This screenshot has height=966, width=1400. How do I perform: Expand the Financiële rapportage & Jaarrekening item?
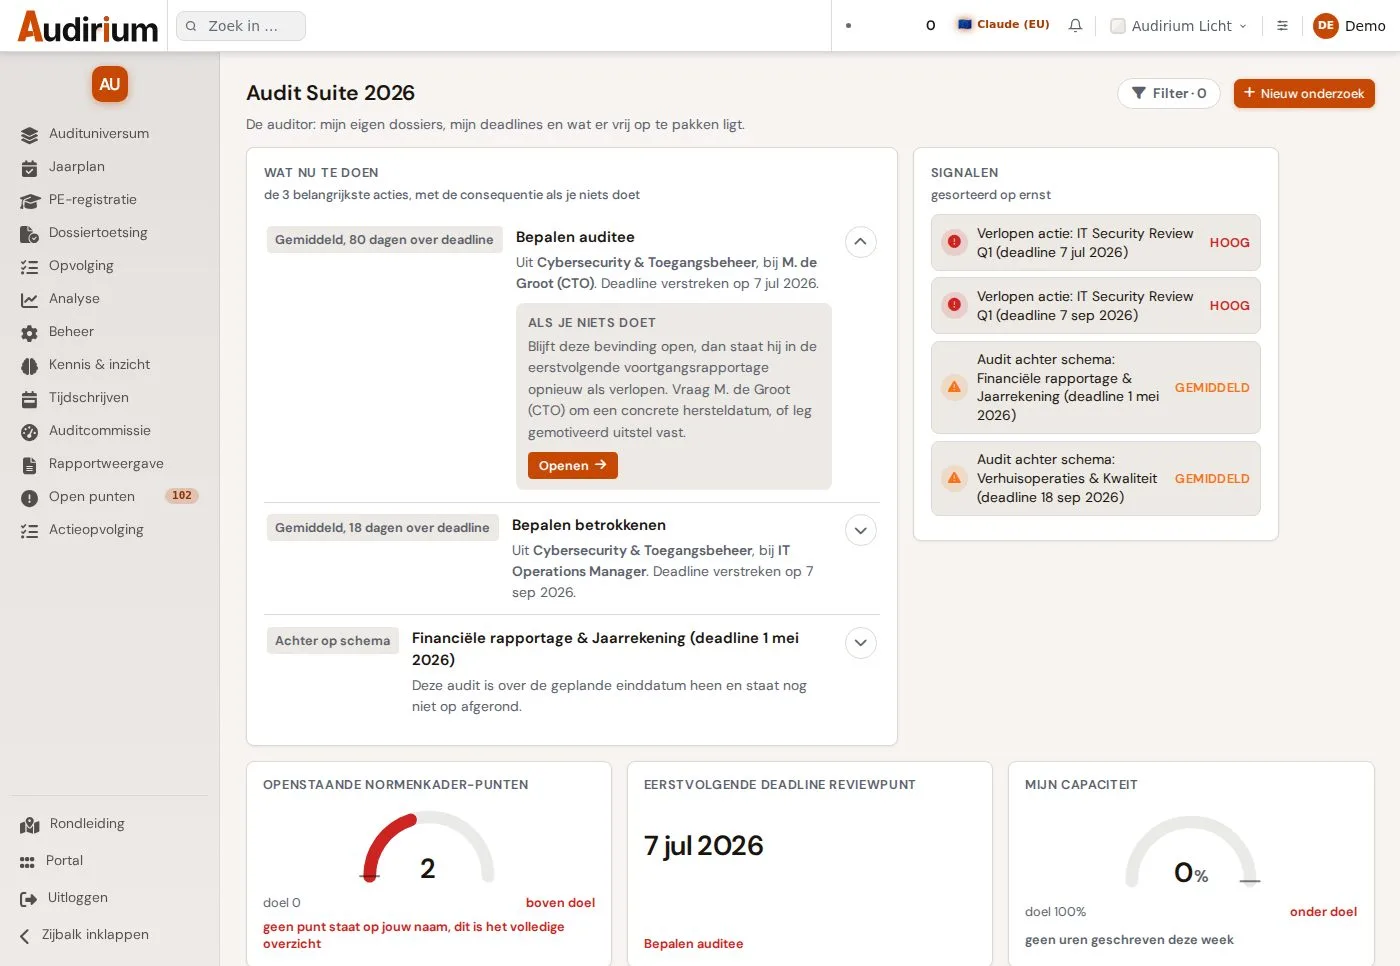pos(860,643)
